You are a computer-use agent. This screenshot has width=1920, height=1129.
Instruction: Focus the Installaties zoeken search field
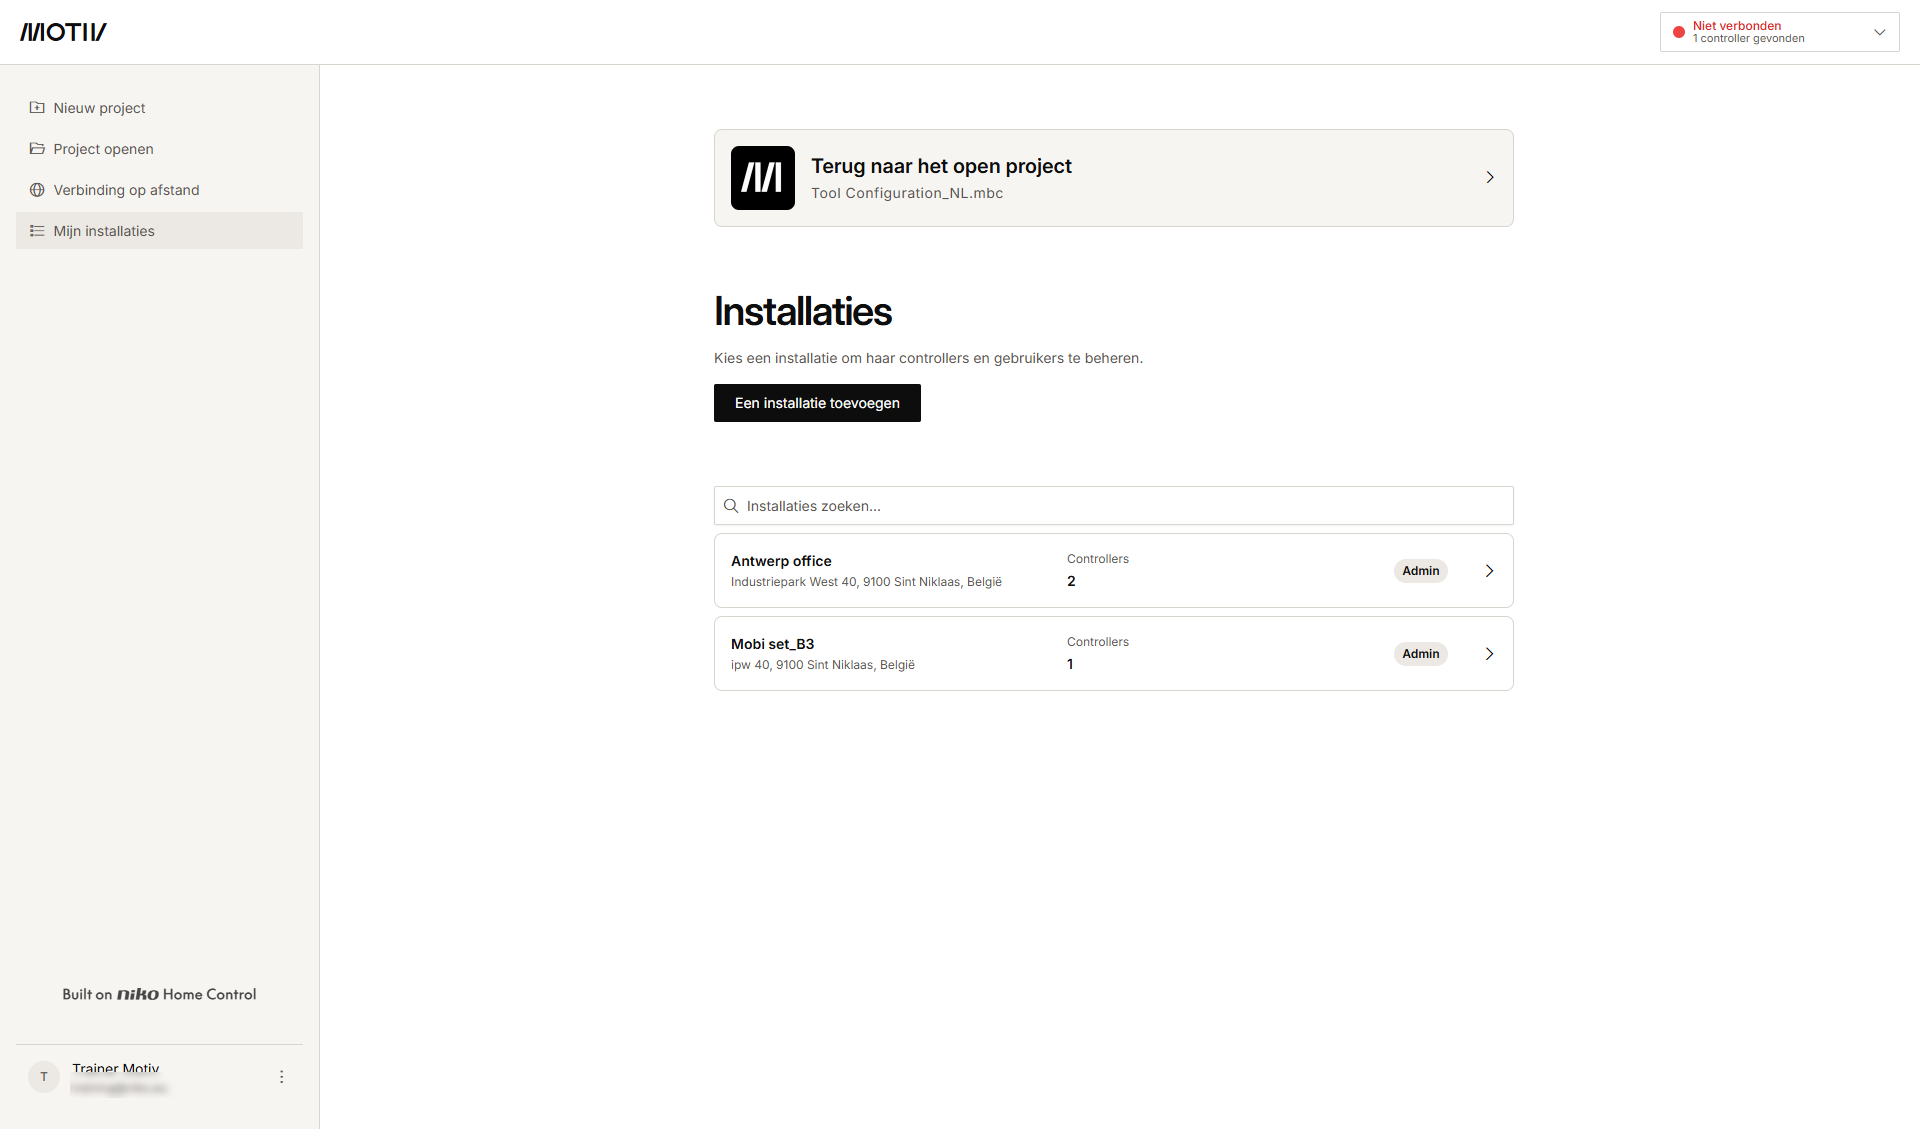coord(1114,506)
